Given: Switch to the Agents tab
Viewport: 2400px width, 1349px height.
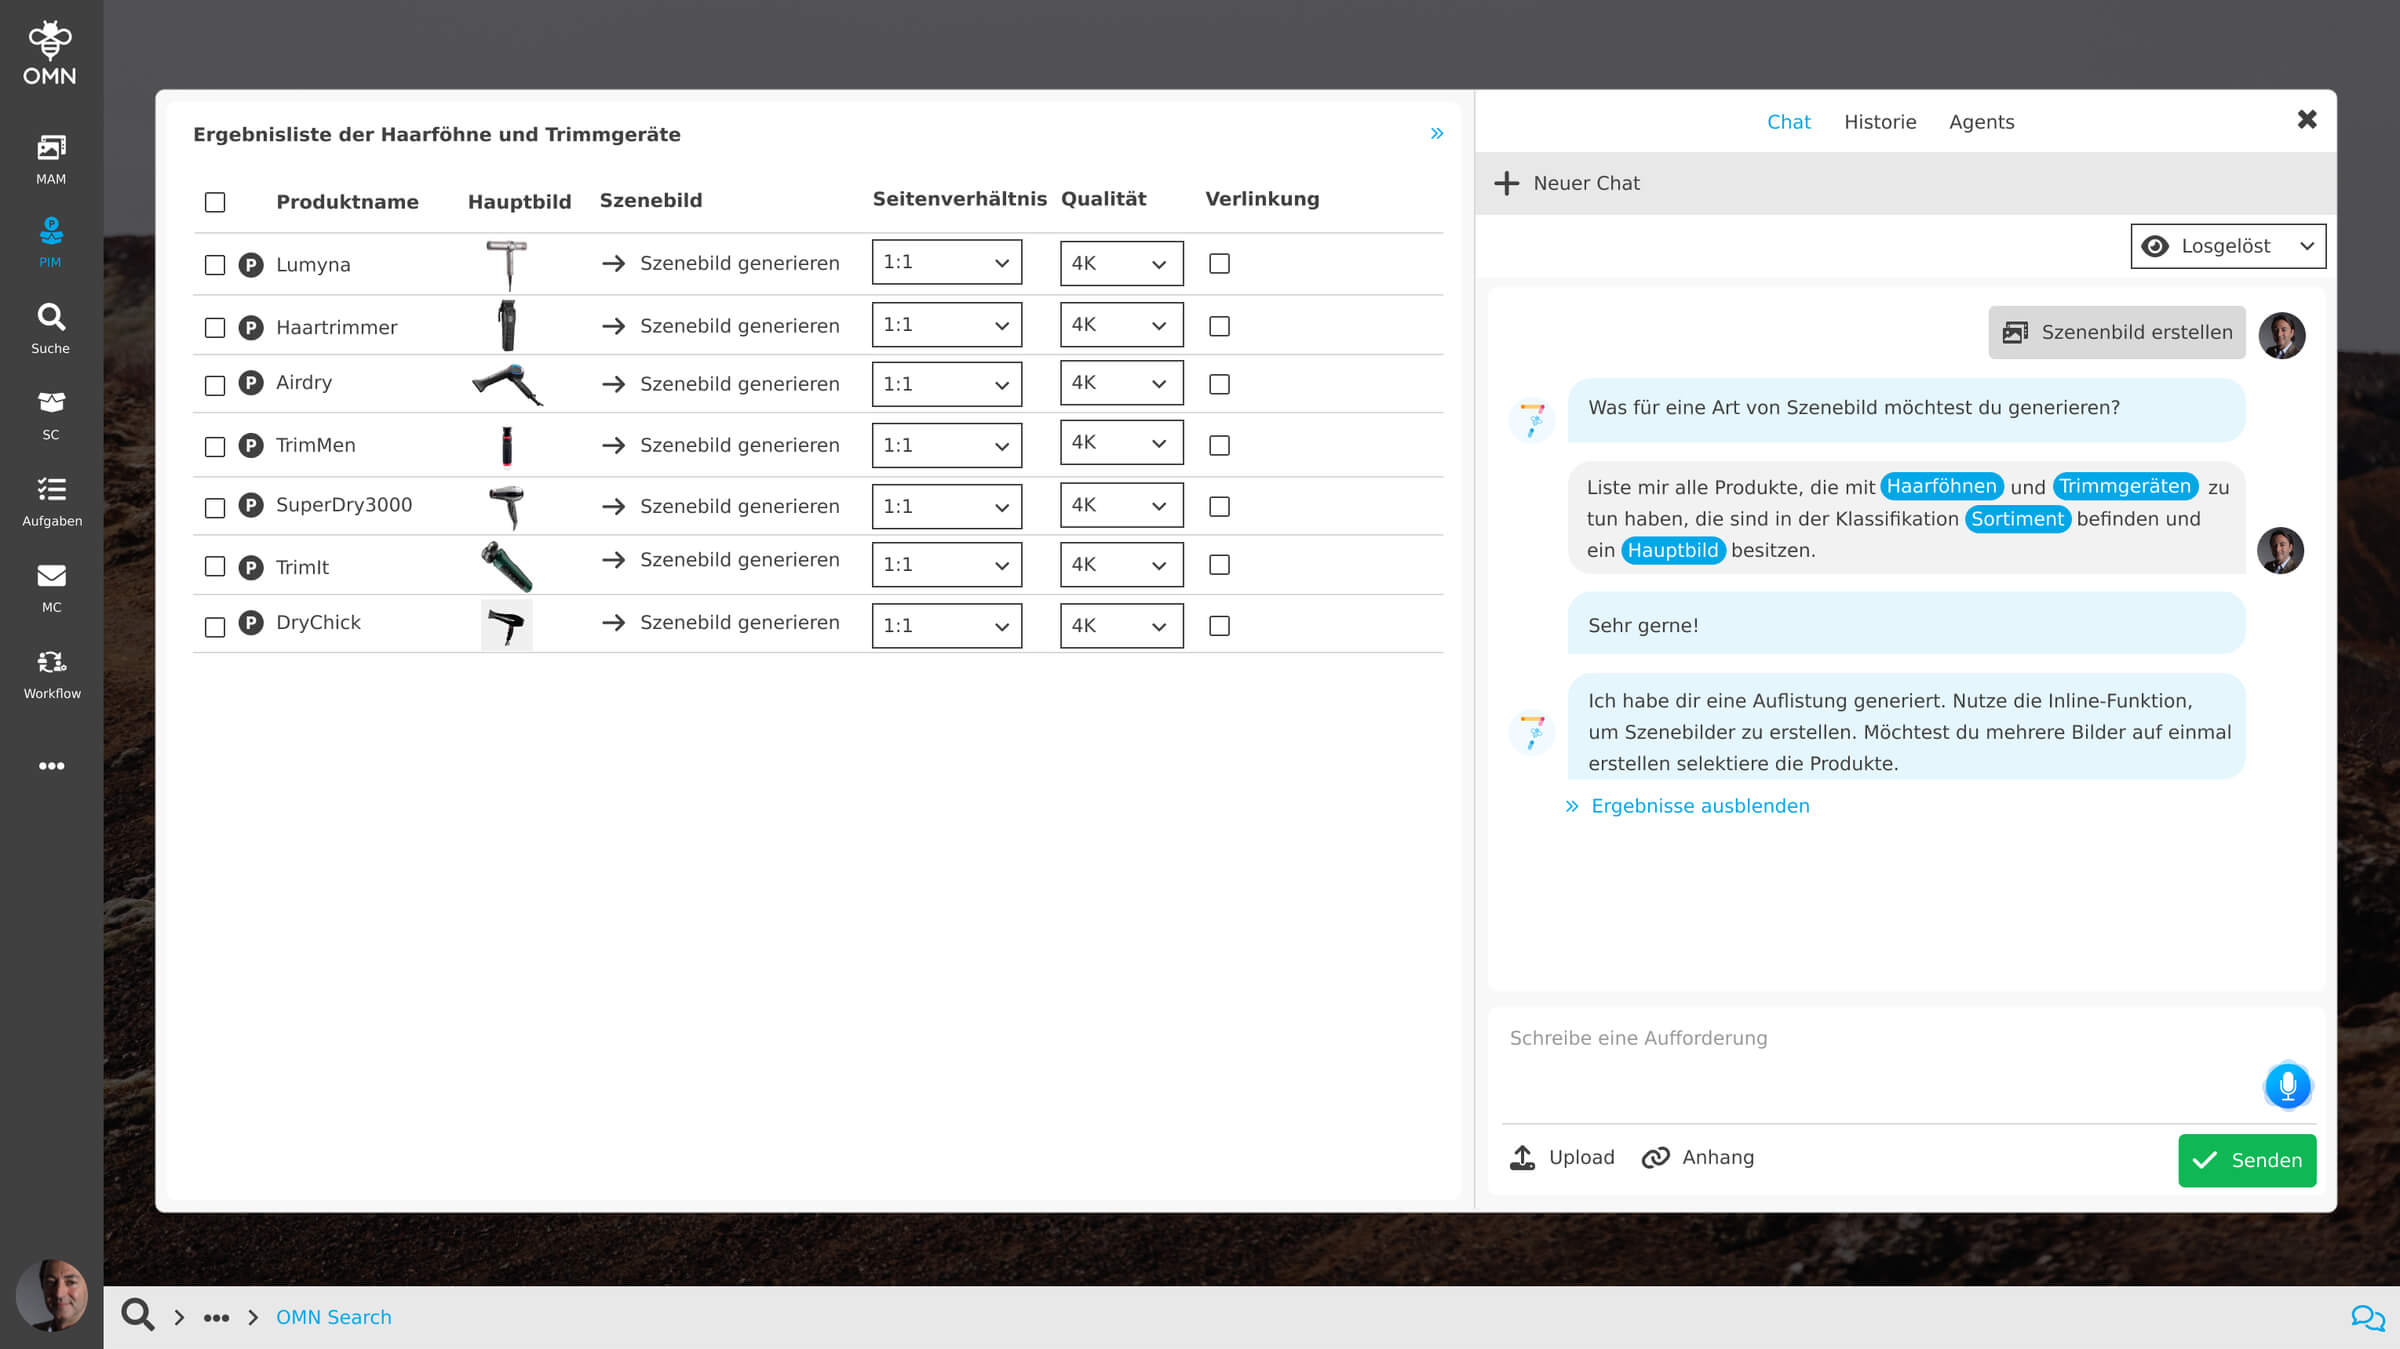Looking at the screenshot, I should (x=1980, y=122).
